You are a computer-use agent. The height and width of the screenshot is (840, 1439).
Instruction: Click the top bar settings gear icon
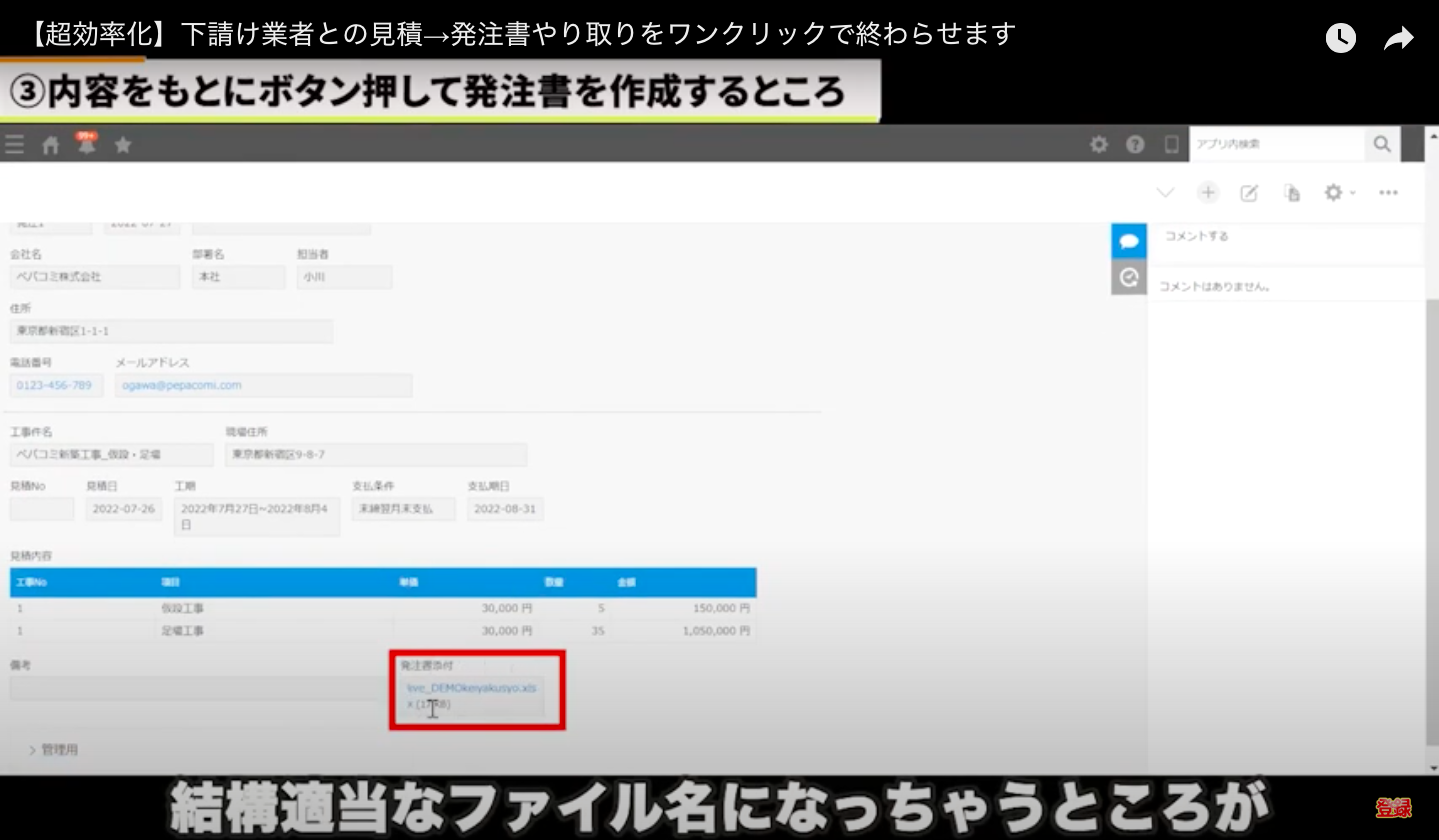[1099, 144]
